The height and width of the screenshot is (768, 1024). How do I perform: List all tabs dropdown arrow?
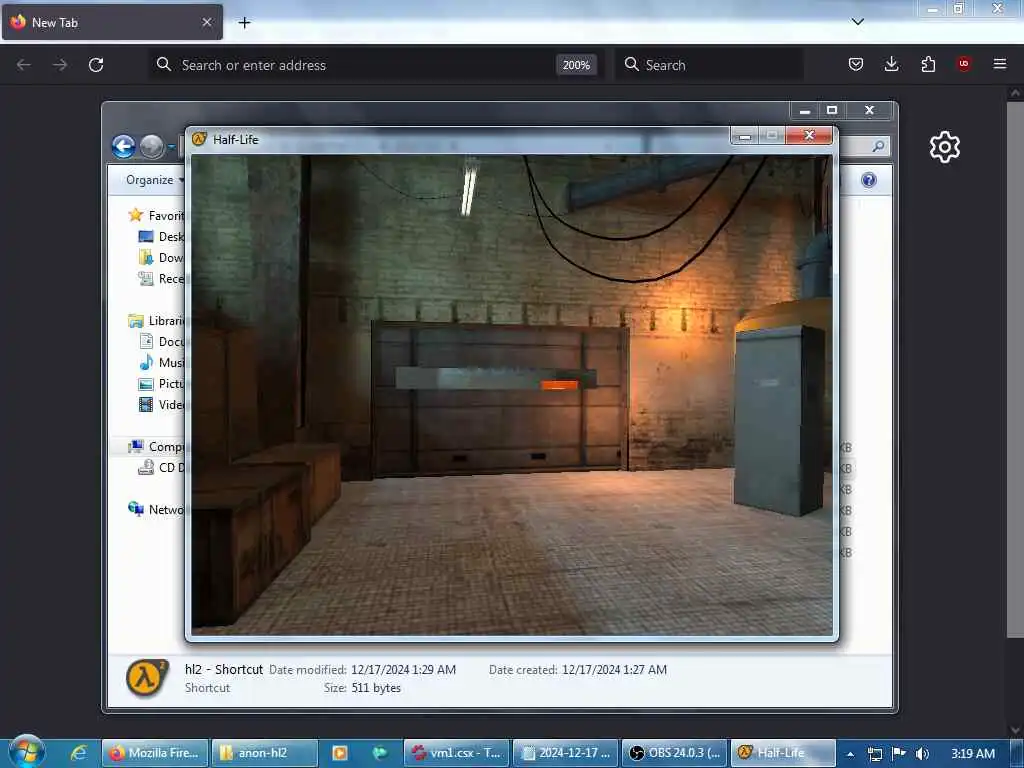tap(858, 22)
